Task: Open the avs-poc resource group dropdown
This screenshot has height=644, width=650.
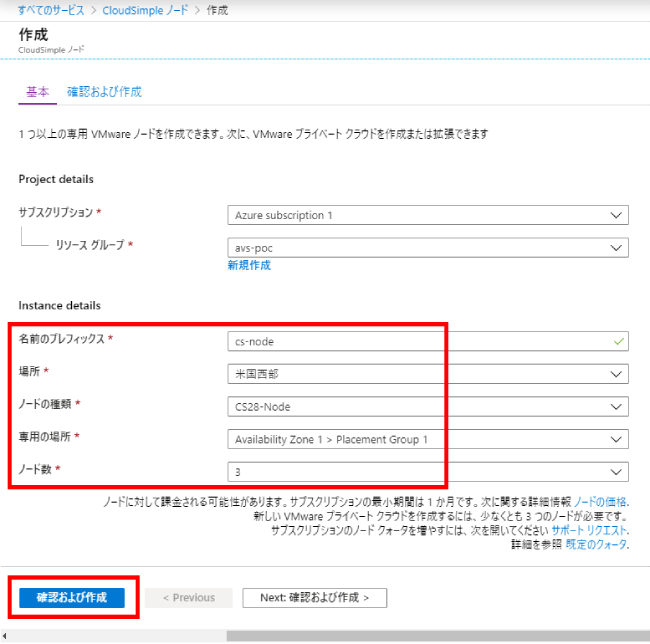Action: (x=428, y=248)
